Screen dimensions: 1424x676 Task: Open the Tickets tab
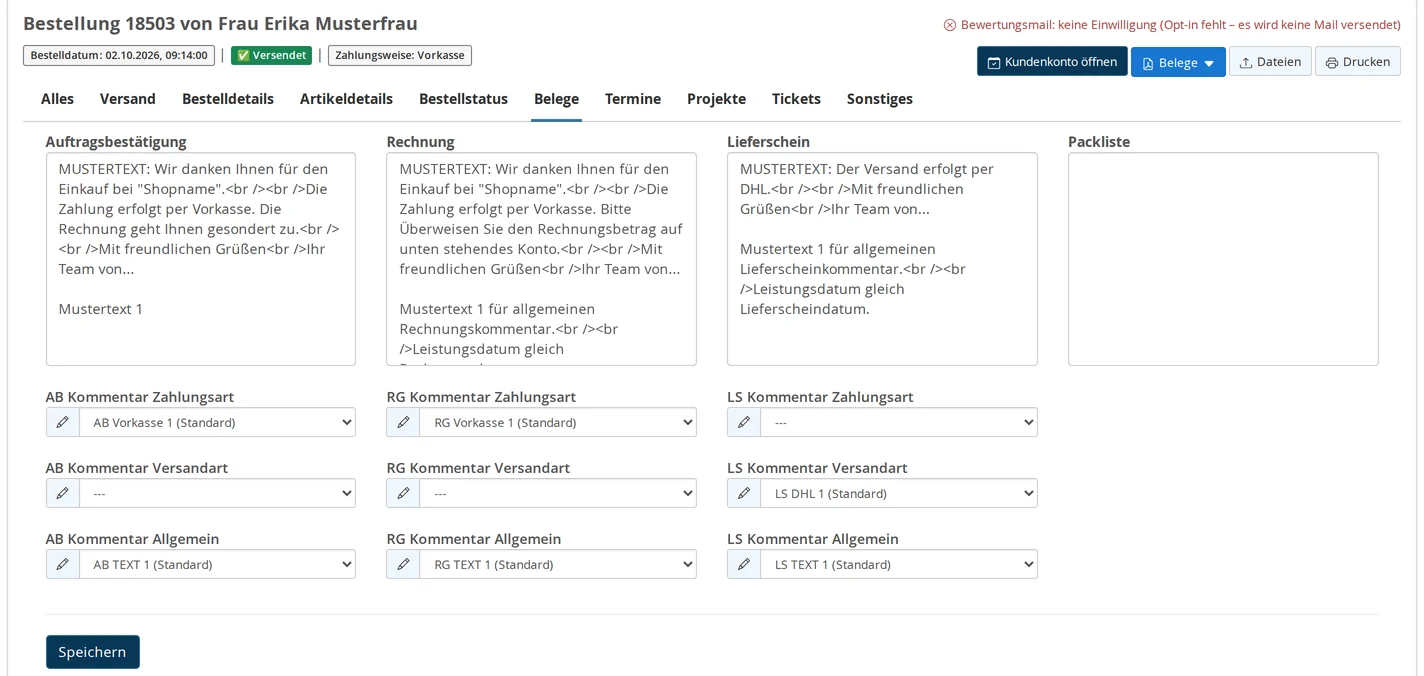796,99
